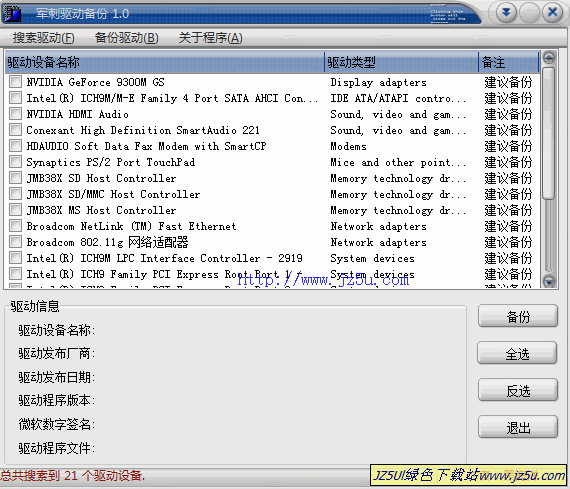
Task: Check the NVIDIA GeForce 9300M GS checkbox
Action: click(x=15, y=81)
